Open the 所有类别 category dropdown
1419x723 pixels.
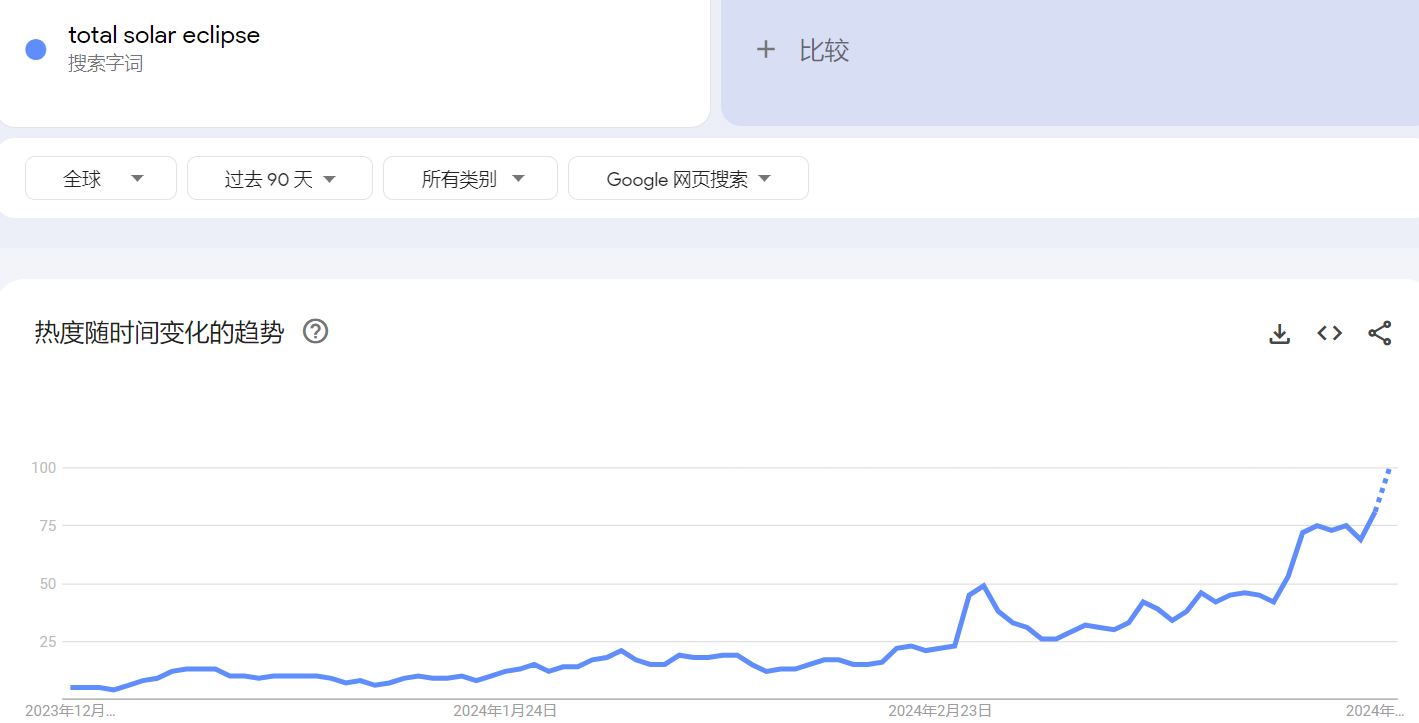tap(471, 178)
